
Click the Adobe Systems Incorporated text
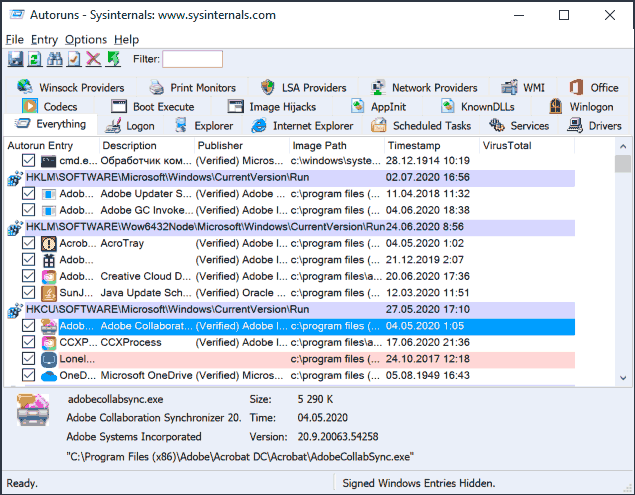point(134,437)
